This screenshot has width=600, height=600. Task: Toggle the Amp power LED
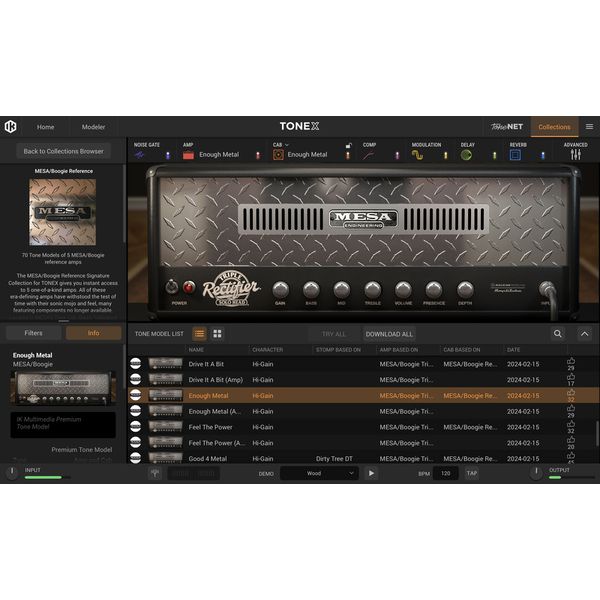[258, 155]
